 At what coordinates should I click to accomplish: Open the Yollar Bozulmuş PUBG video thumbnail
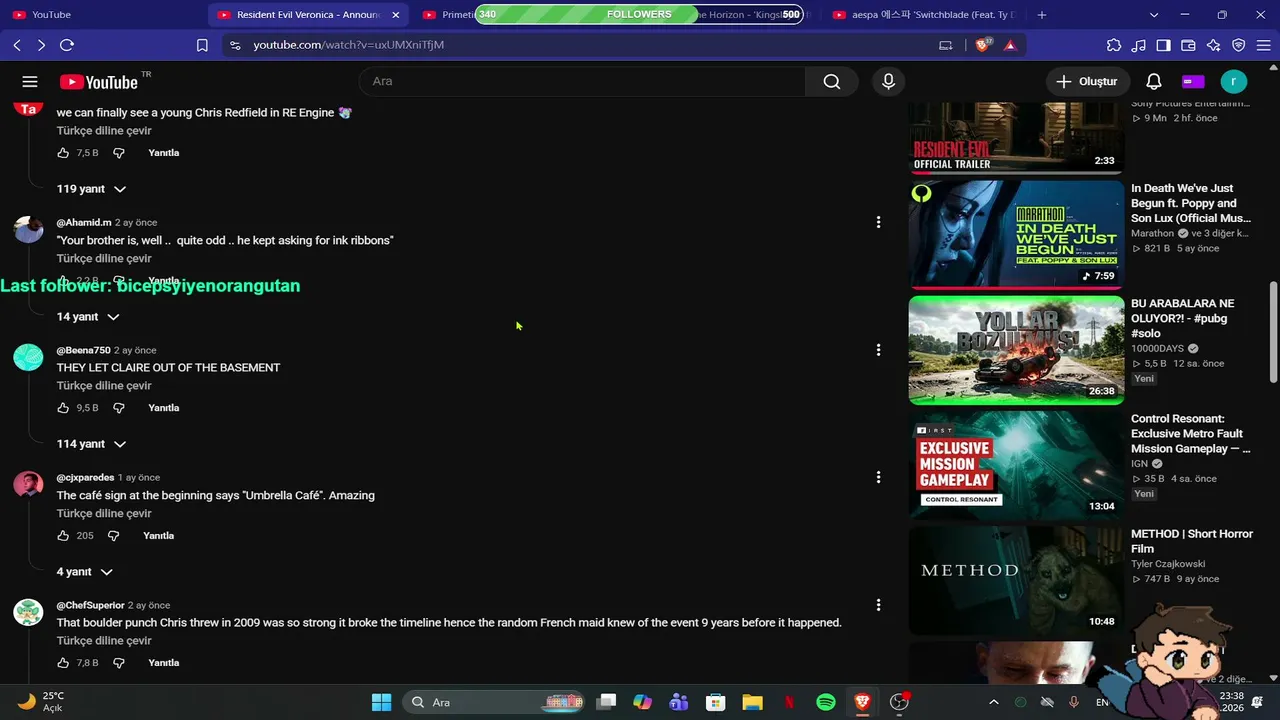1016,350
